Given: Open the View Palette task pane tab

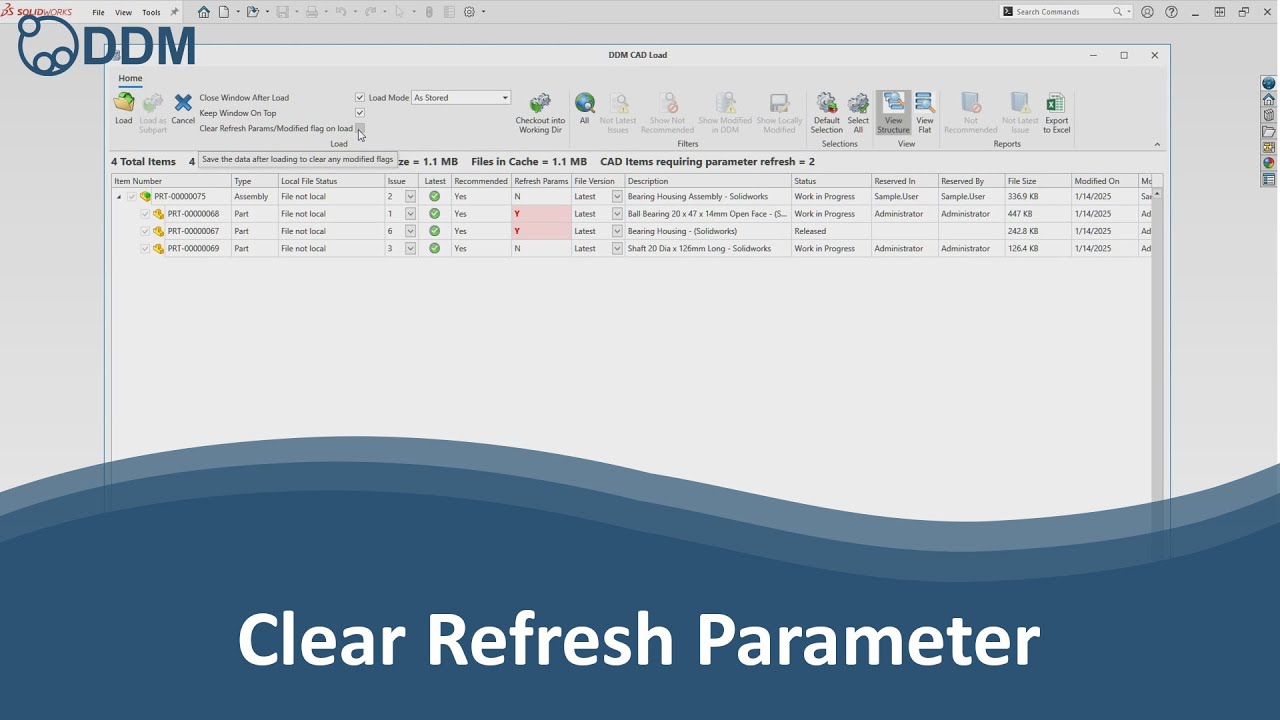Looking at the screenshot, I should [1269, 147].
